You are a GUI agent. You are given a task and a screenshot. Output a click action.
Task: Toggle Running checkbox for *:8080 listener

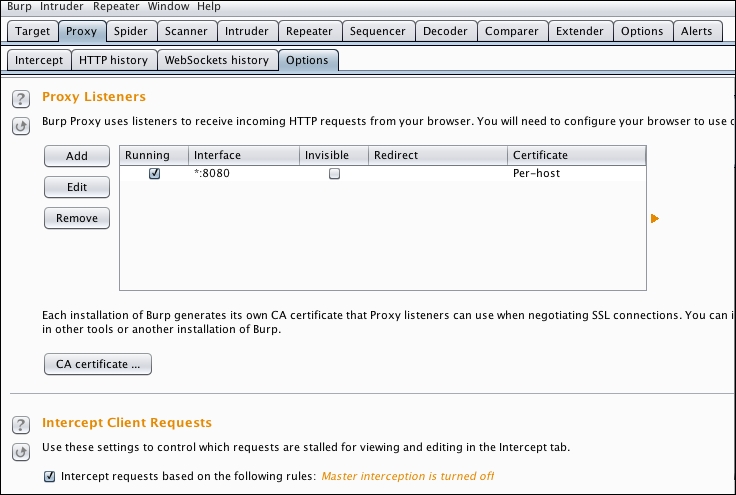[154, 174]
